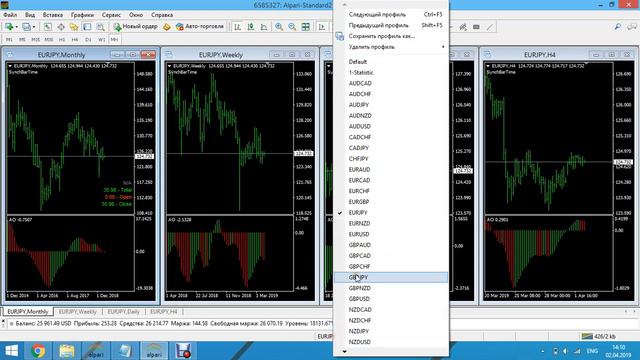Toggle the 'Авто-торговля' button

tap(200, 27)
